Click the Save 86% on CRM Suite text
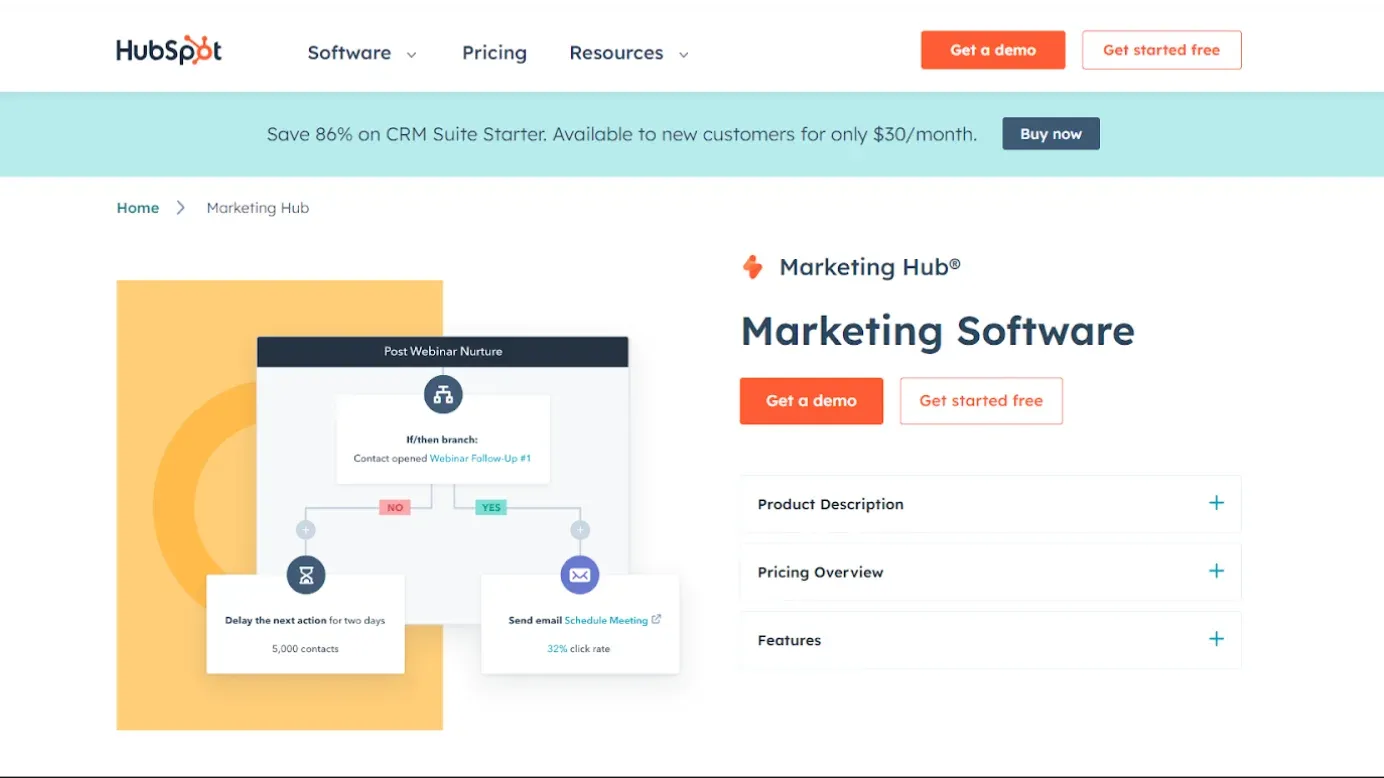 622,134
